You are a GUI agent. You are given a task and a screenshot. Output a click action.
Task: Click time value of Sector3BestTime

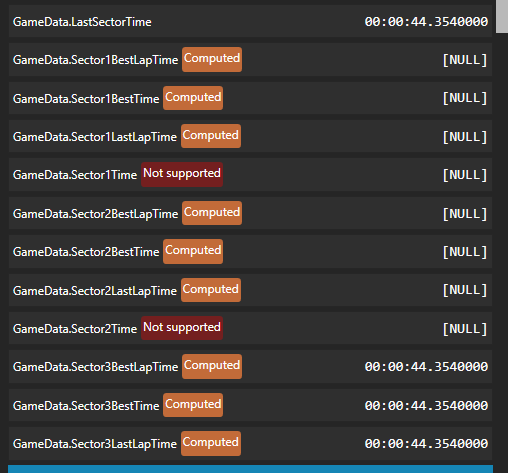click(x=426, y=406)
